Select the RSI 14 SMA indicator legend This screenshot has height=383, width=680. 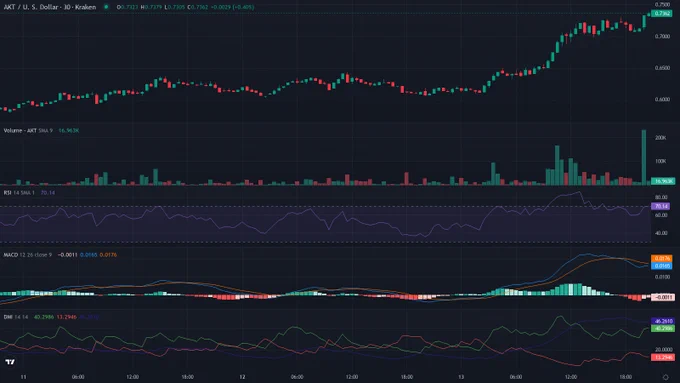click(19, 193)
